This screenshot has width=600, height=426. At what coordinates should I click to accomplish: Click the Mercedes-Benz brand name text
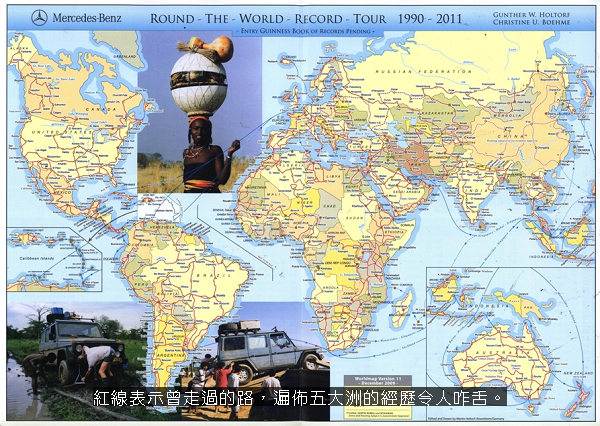[87, 18]
